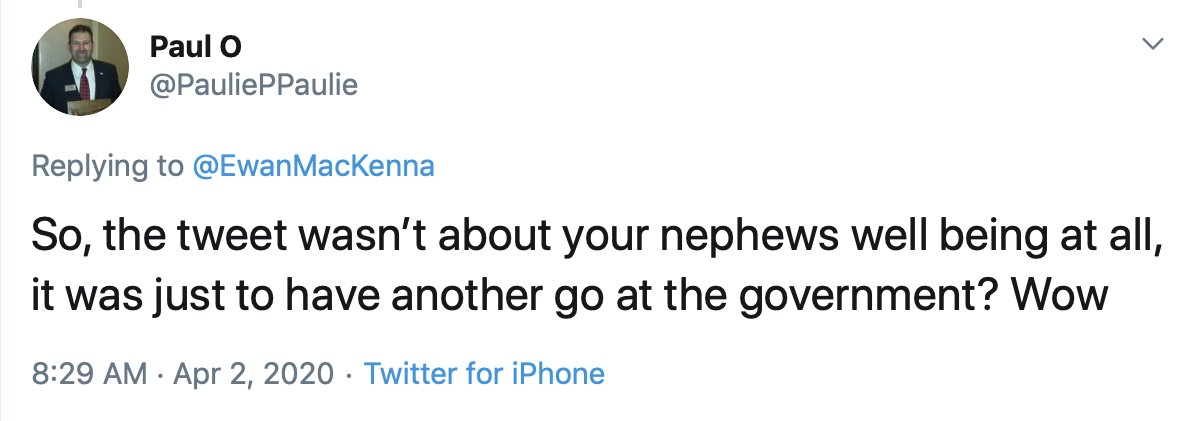The height and width of the screenshot is (421, 1187).
Task: Click the word "nephews" in the tweet
Action: 733,241
